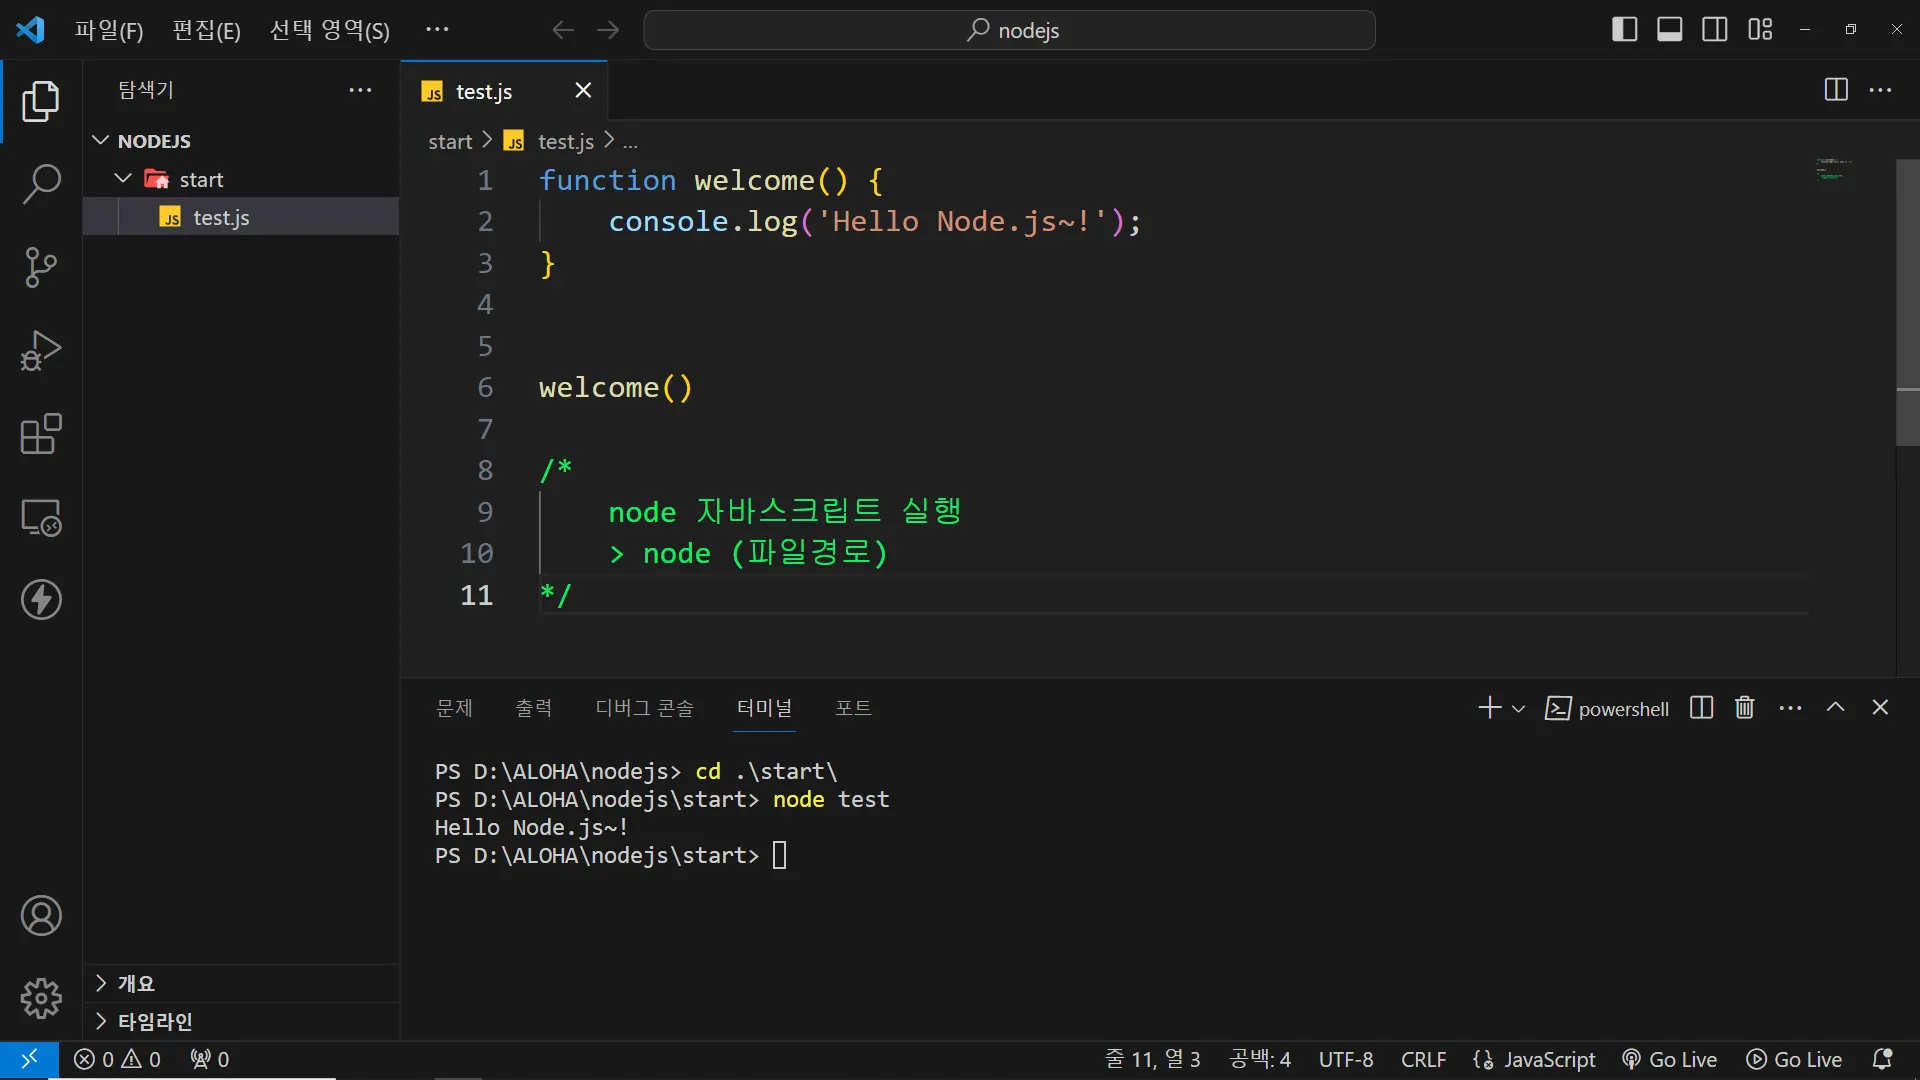This screenshot has width=1920, height=1080.
Task: Toggle secondary side bar visibility
Action: pos(1715,30)
